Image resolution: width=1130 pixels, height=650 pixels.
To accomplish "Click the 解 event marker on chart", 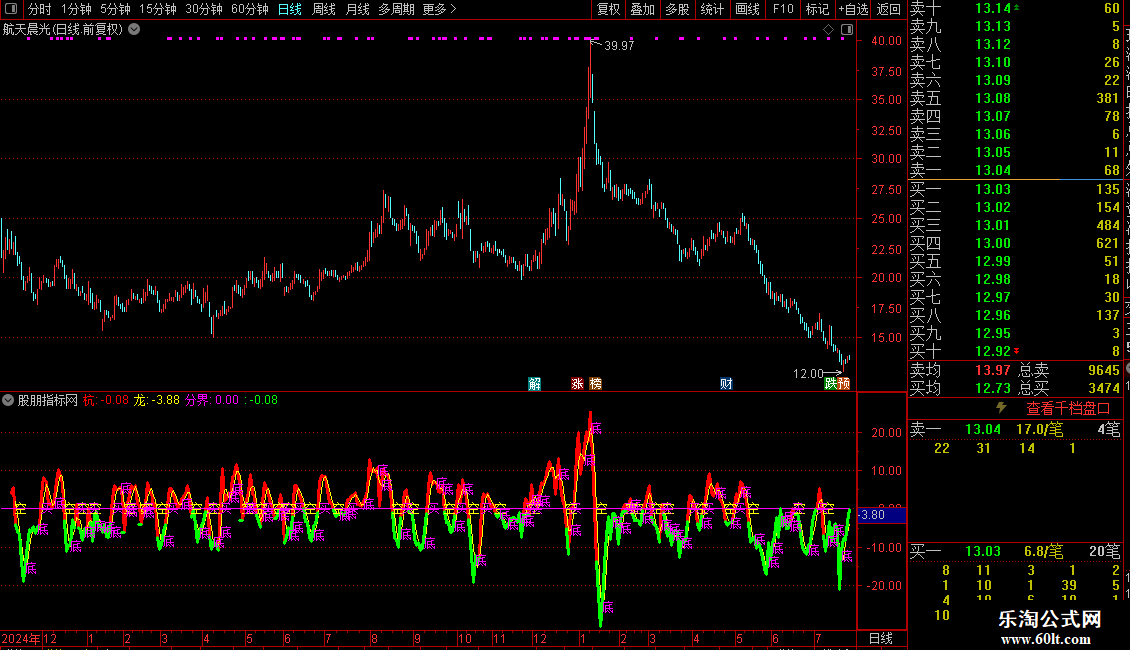I will point(534,383).
